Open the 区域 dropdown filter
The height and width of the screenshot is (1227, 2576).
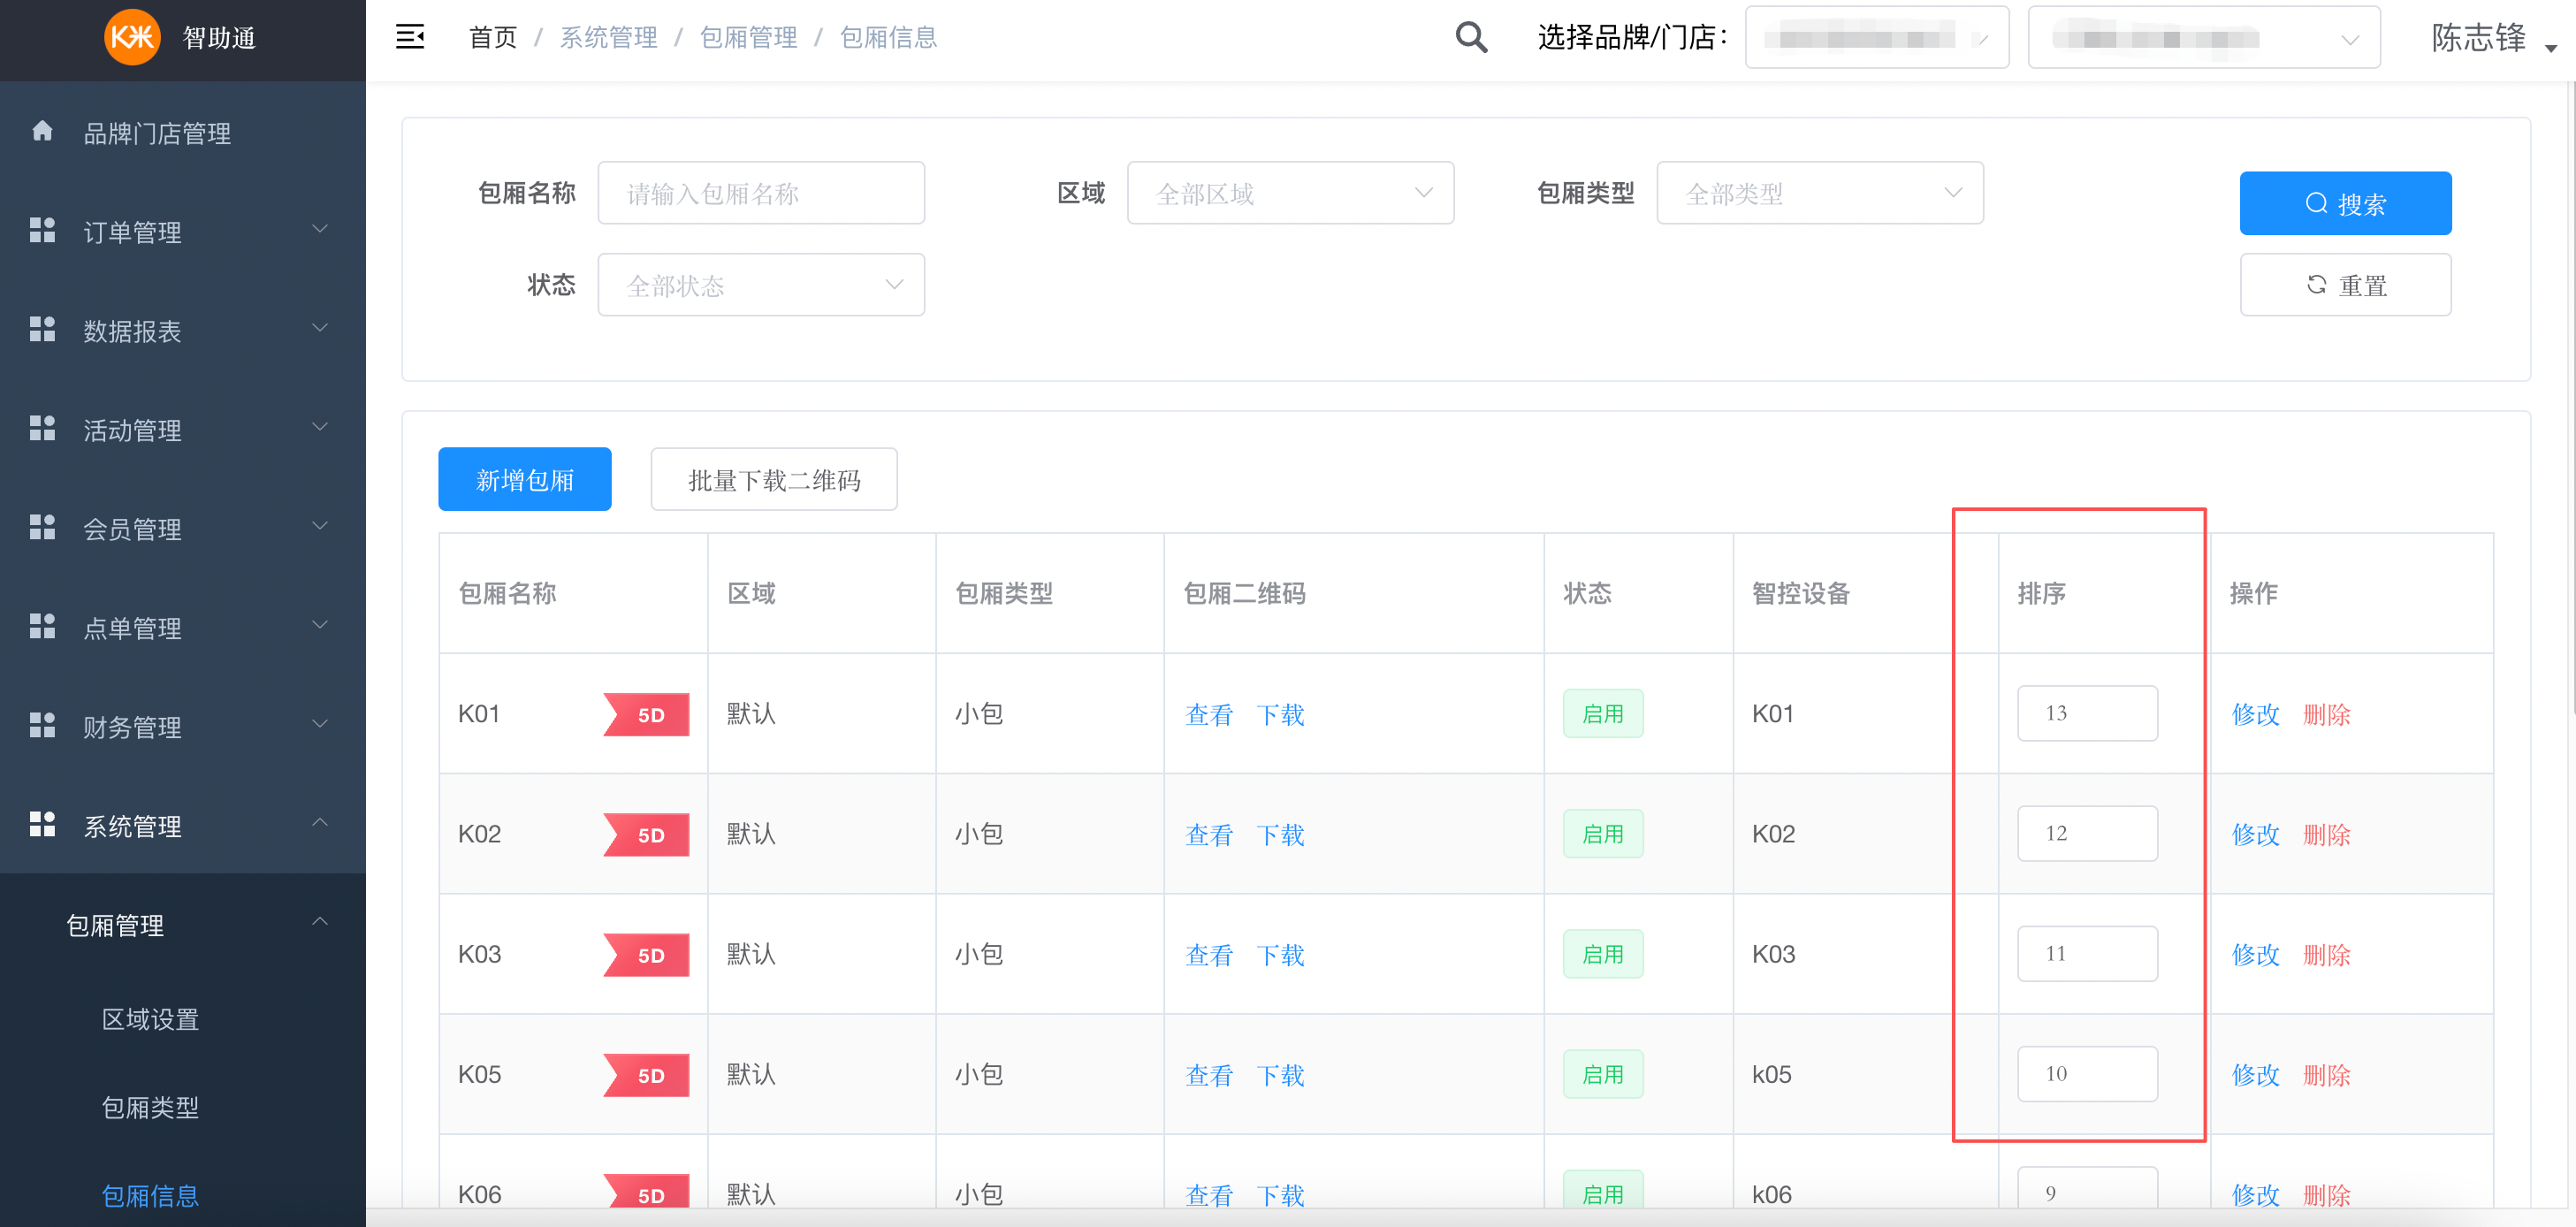[1289, 193]
